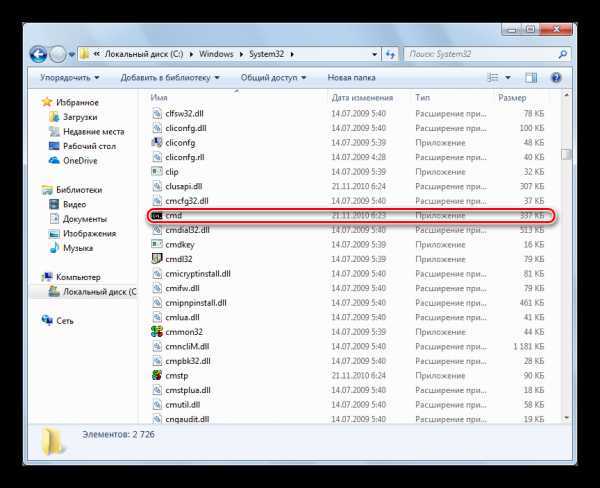Click the scrollbar up arrow

coord(566,95)
